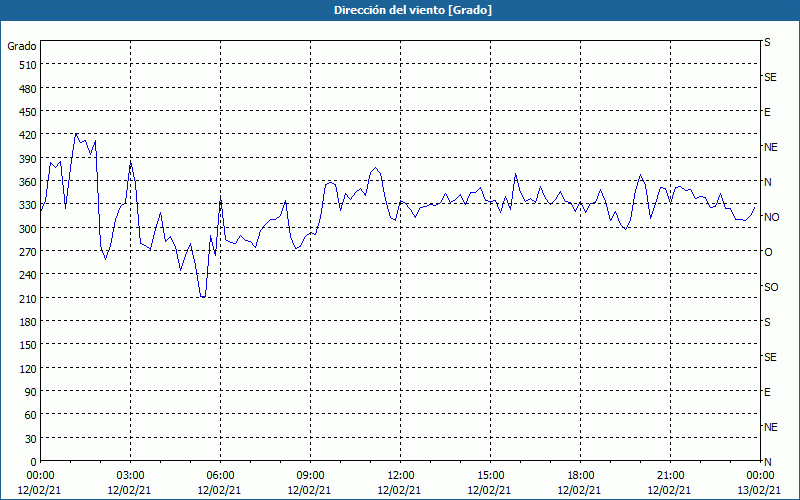
Task: Select the NO compass label on right axis
Action: [x=771, y=217]
